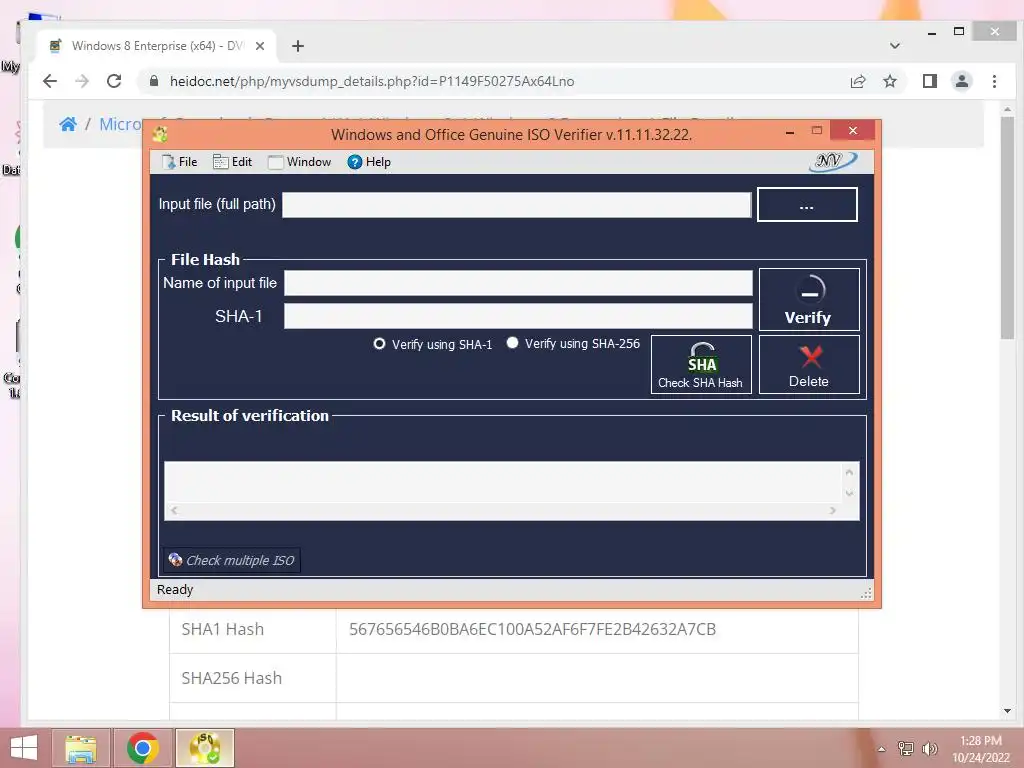
Task: Click the Check multiple ISO button
Action: click(232, 560)
